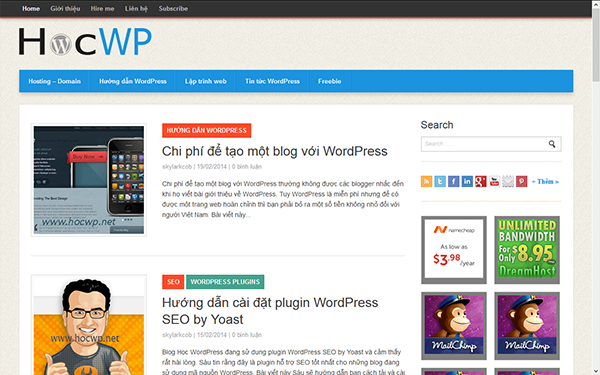The width and height of the screenshot is (600, 375).
Task: Click the HocWP site logo
Action: [x=85, y=41]
